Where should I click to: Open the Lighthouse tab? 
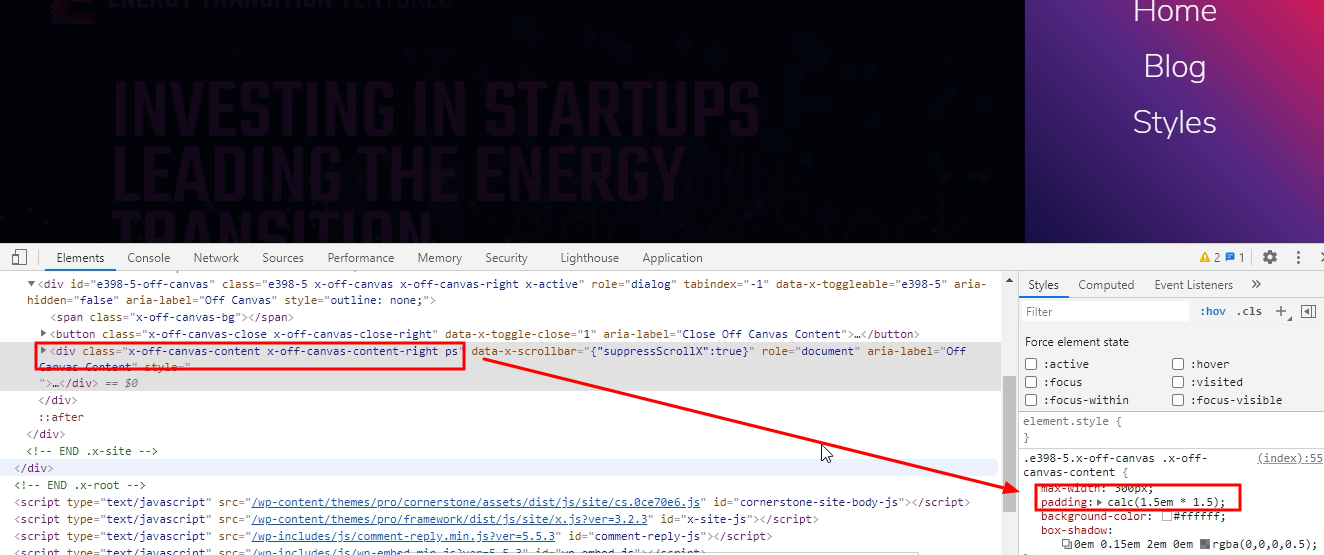pyautogui.click(x=589, y=258)
